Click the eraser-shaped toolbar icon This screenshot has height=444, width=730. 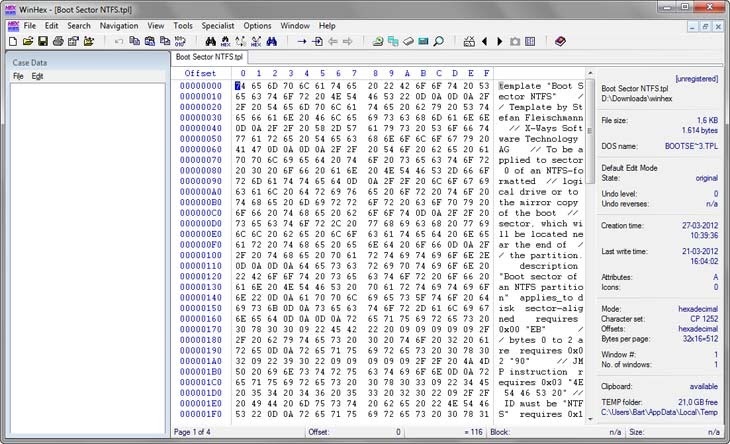(x=408, y=41)
